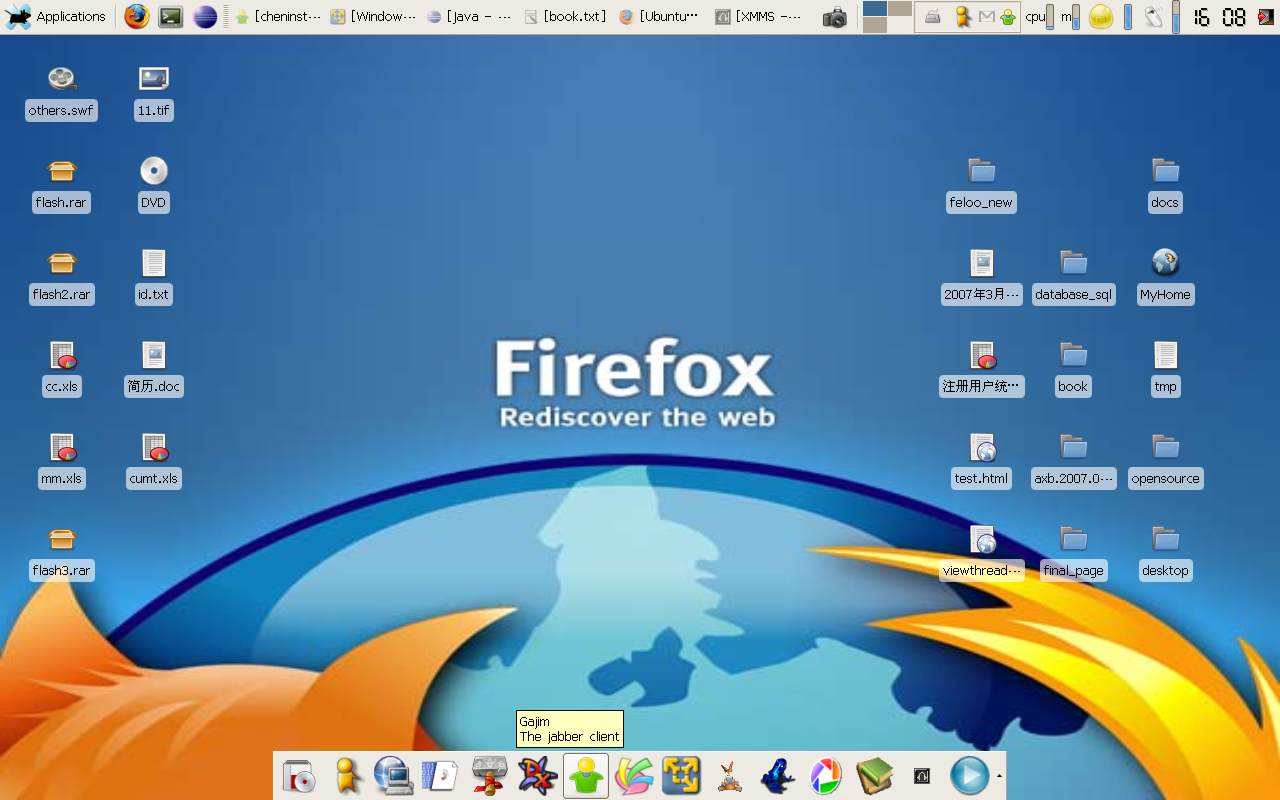This screenshot has width=1280, height=800.
Task: Open the Applications menu
Action: pos(55,17)
